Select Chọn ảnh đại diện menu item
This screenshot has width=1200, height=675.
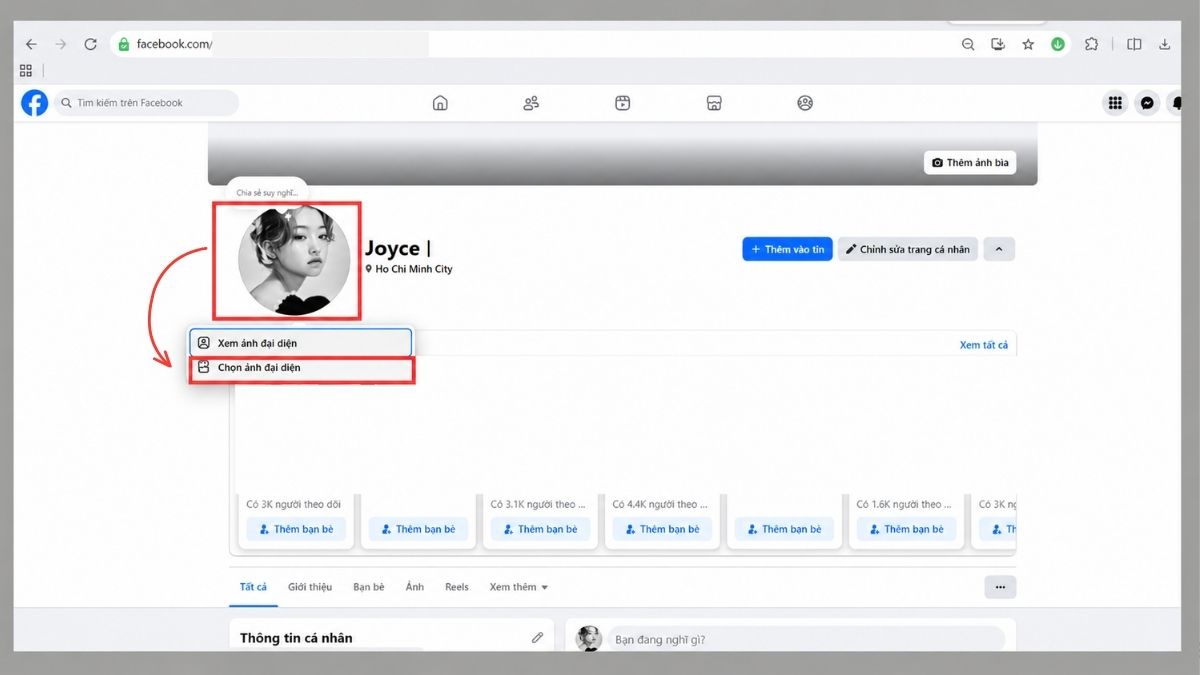(x=300, y=368)
